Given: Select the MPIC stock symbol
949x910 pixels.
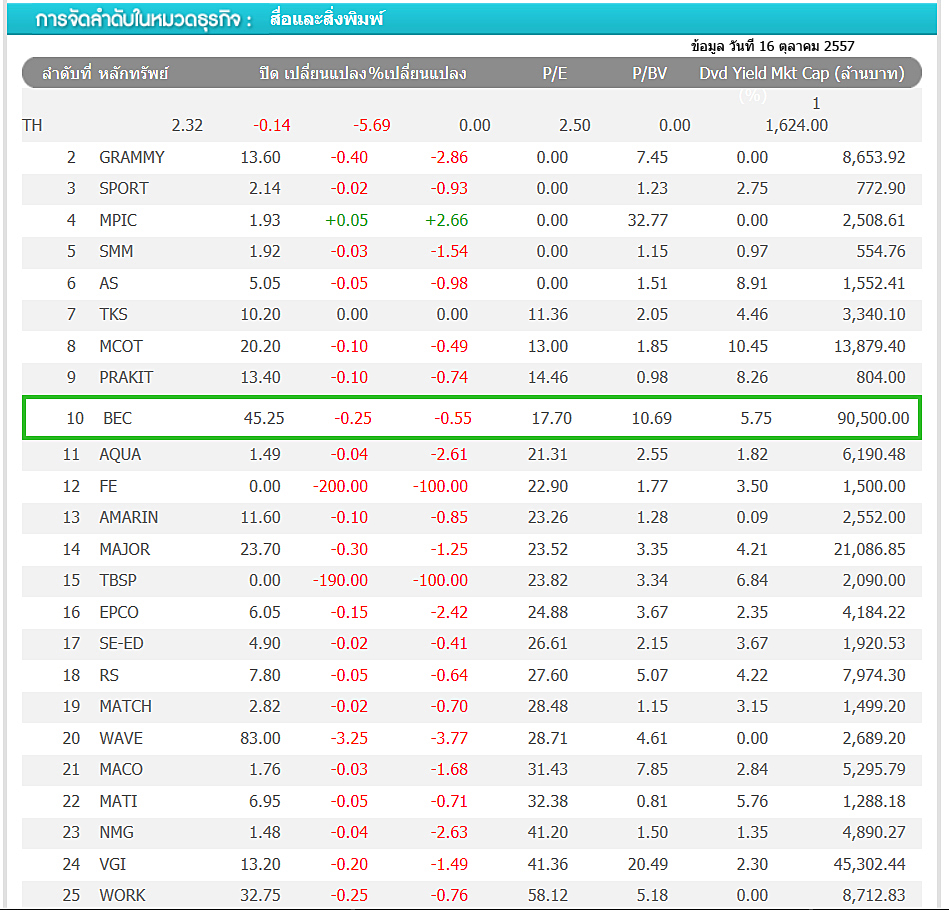Looking at the screenshot, I should pos(118,220).
